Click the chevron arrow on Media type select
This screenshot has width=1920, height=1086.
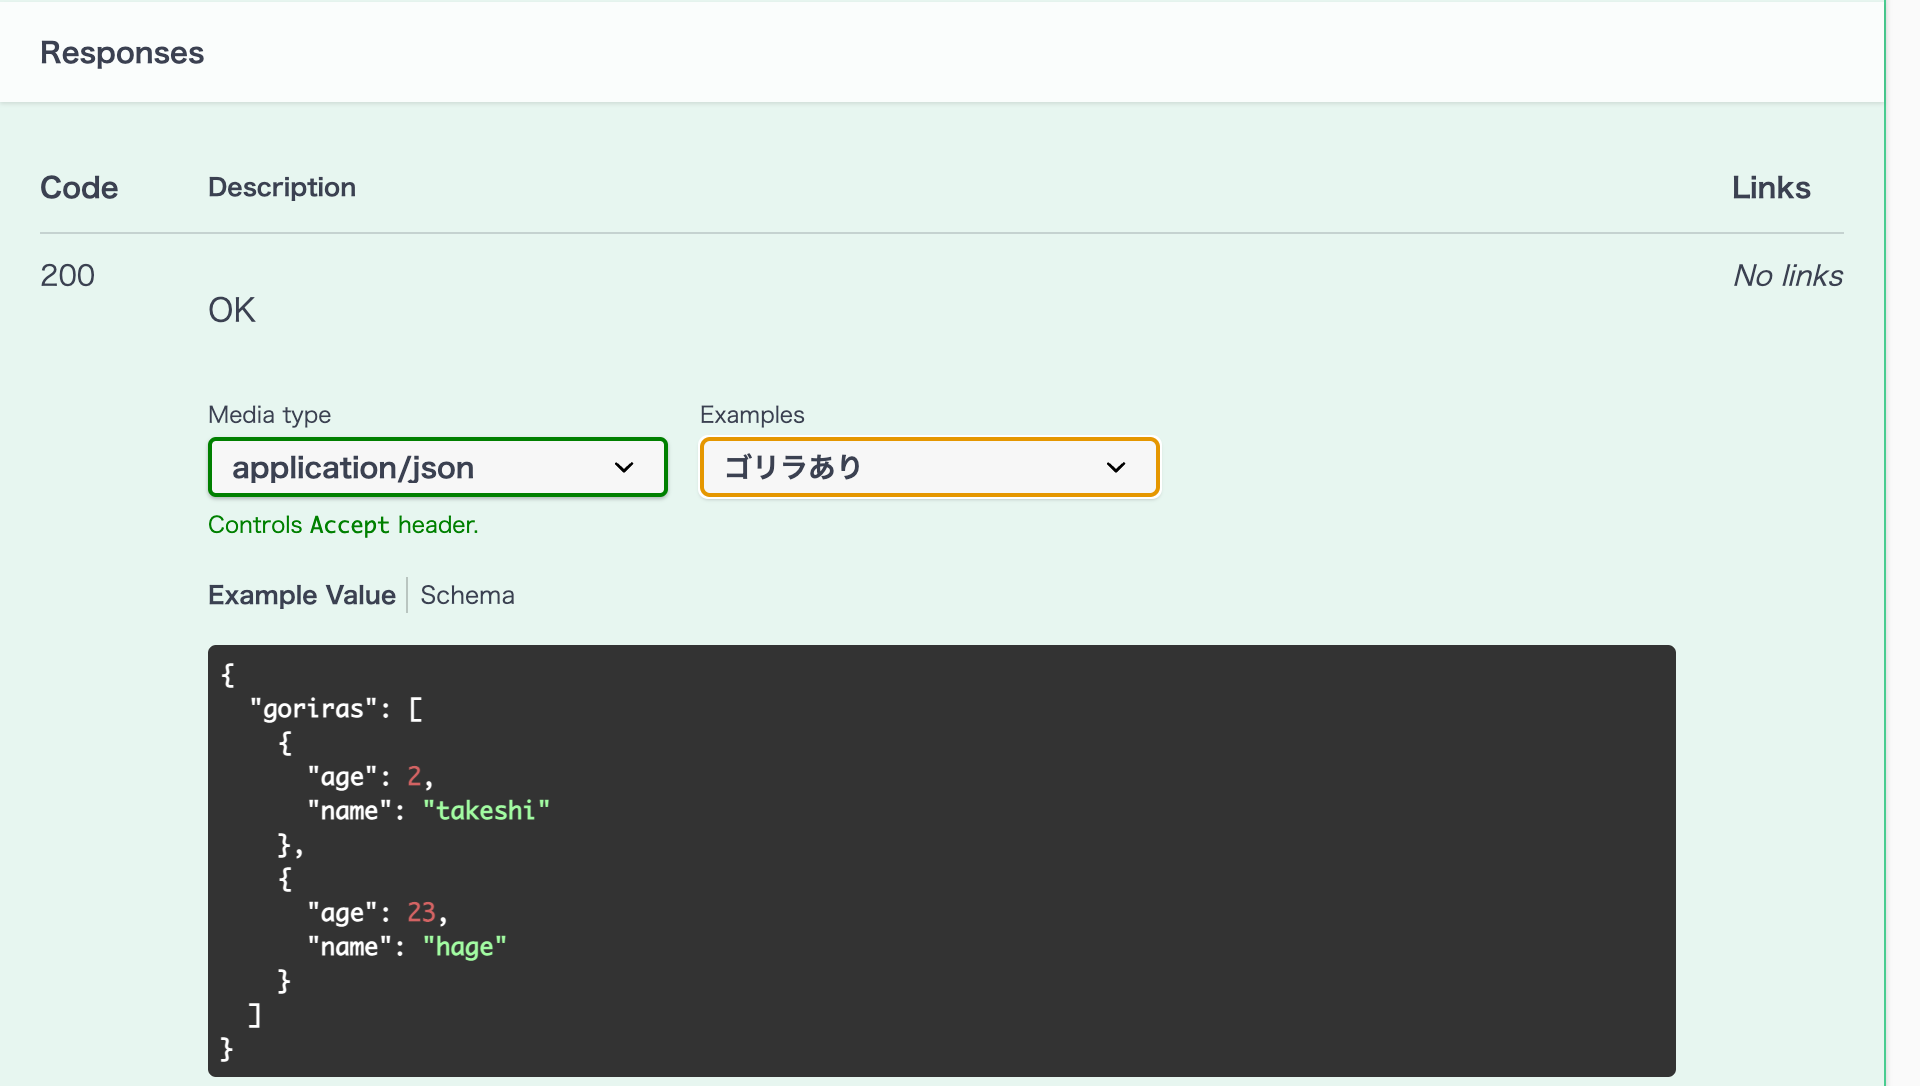coord(624,467)
